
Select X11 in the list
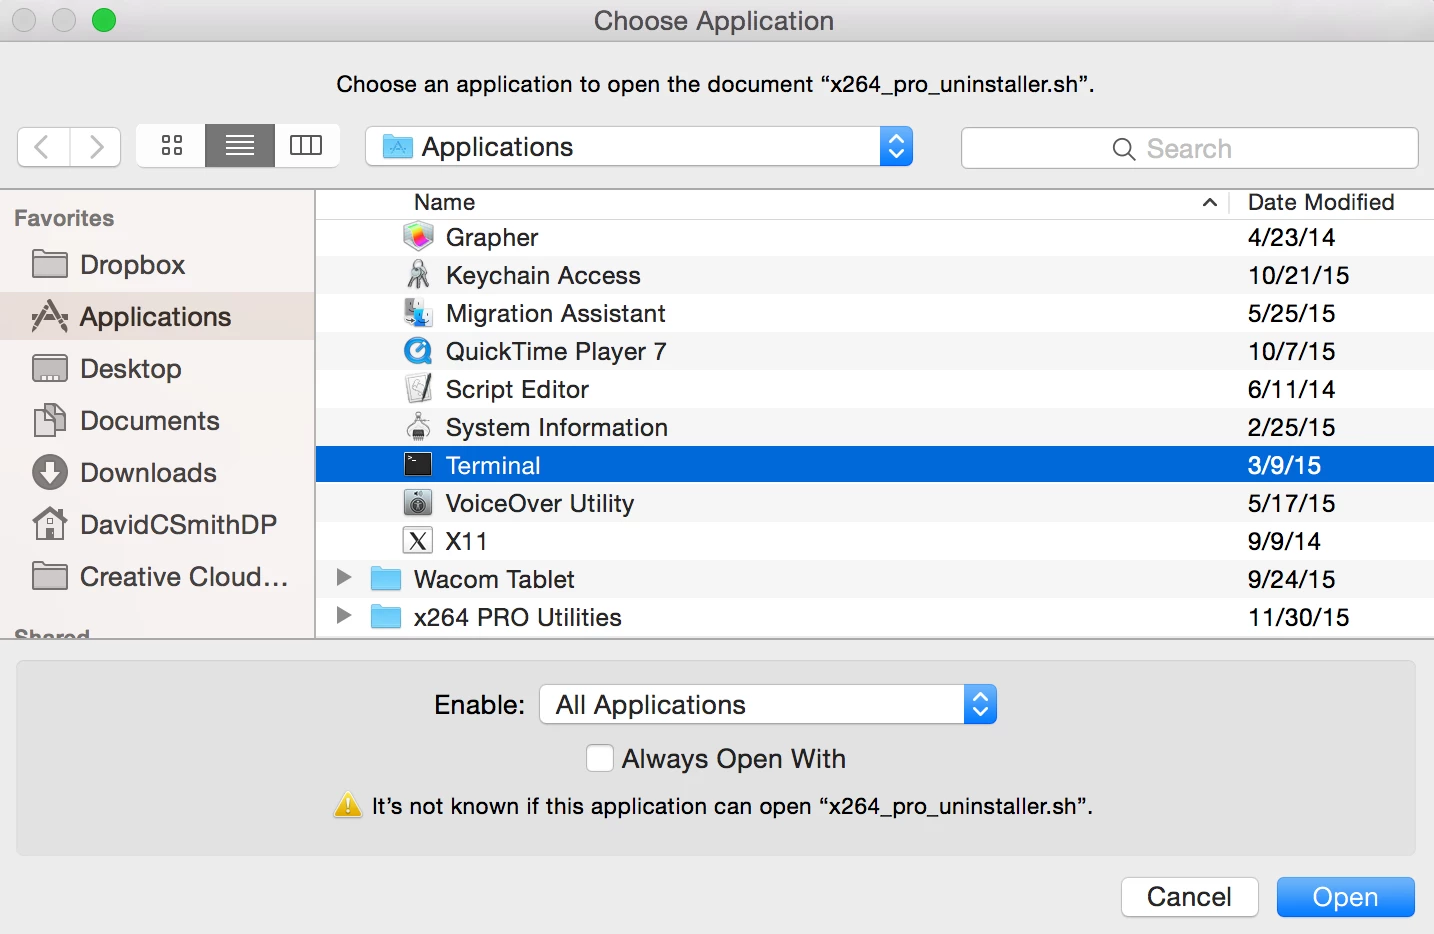click(467, 541)
